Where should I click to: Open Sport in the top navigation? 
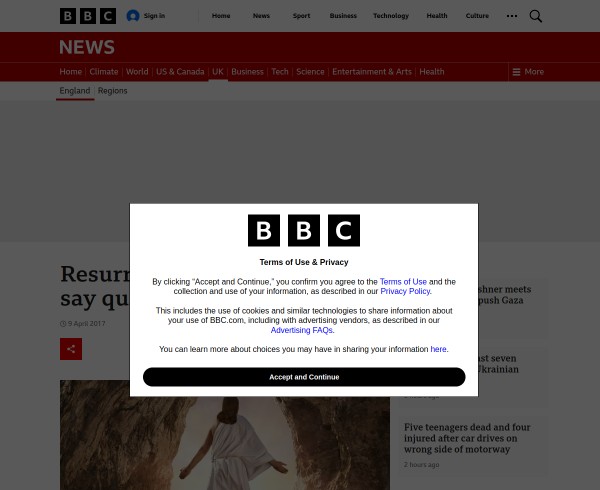tap(301, 16)
